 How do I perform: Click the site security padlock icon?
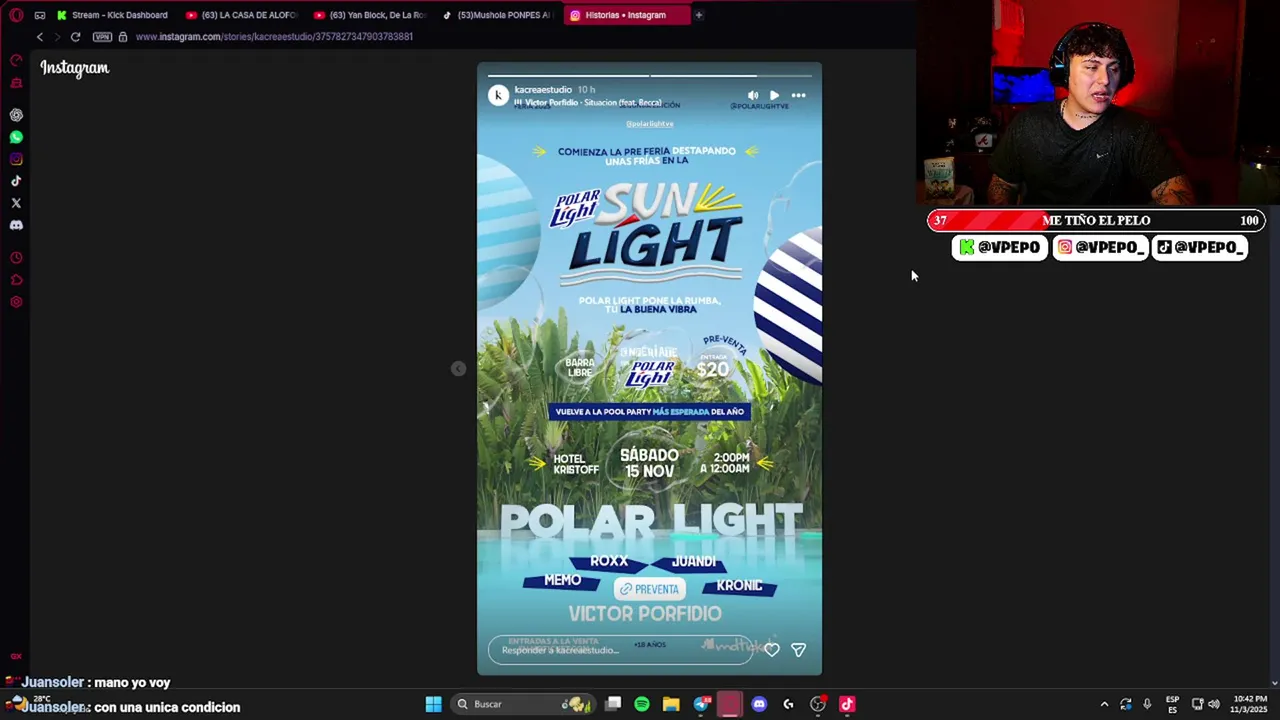pyautogui.click(x=123, y=37)
